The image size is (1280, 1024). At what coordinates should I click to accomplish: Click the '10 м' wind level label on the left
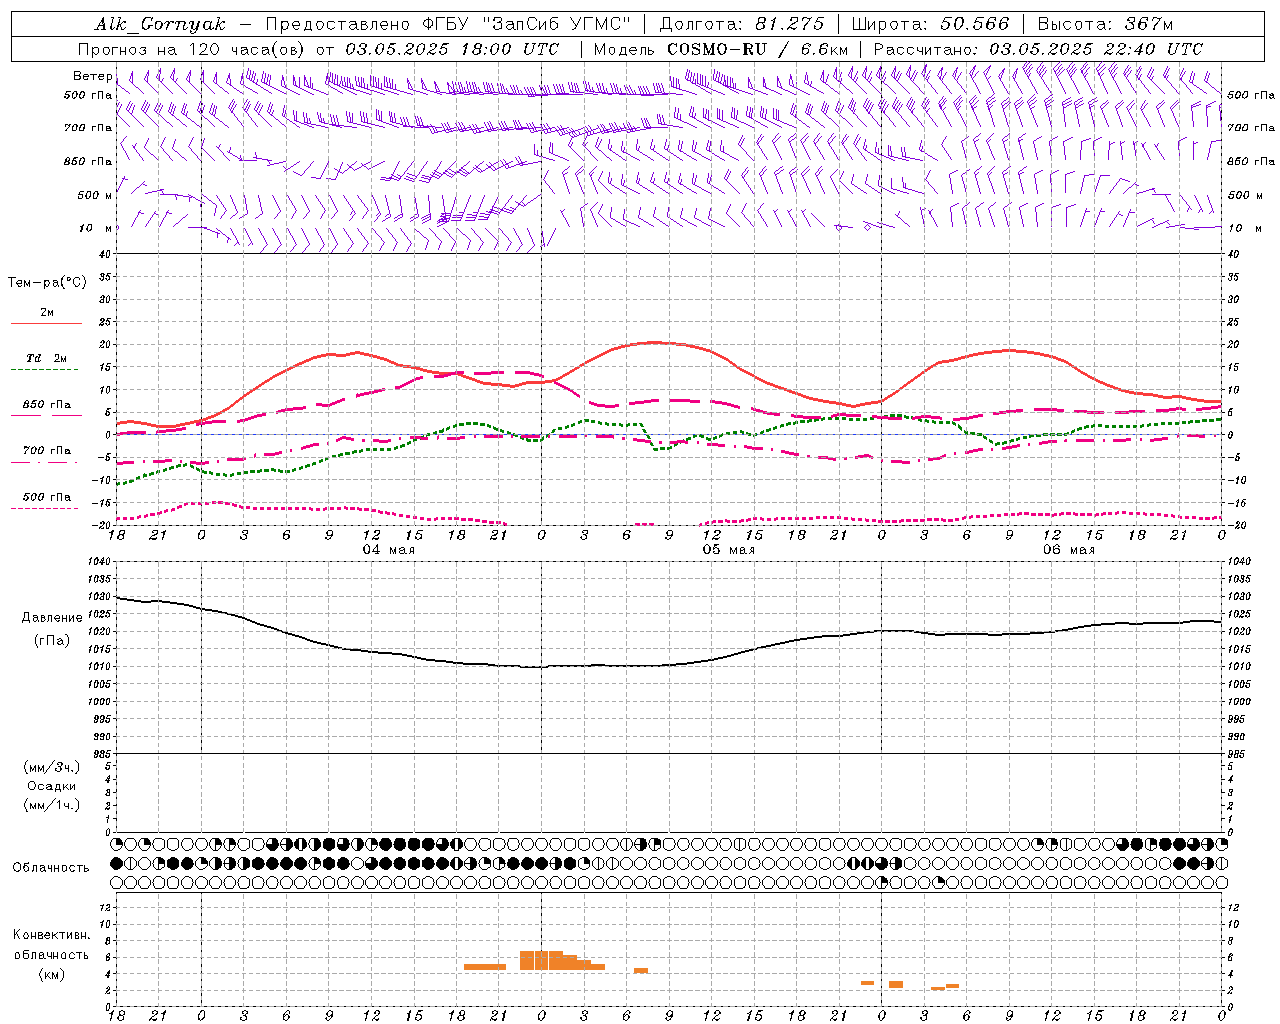point(96,228)
